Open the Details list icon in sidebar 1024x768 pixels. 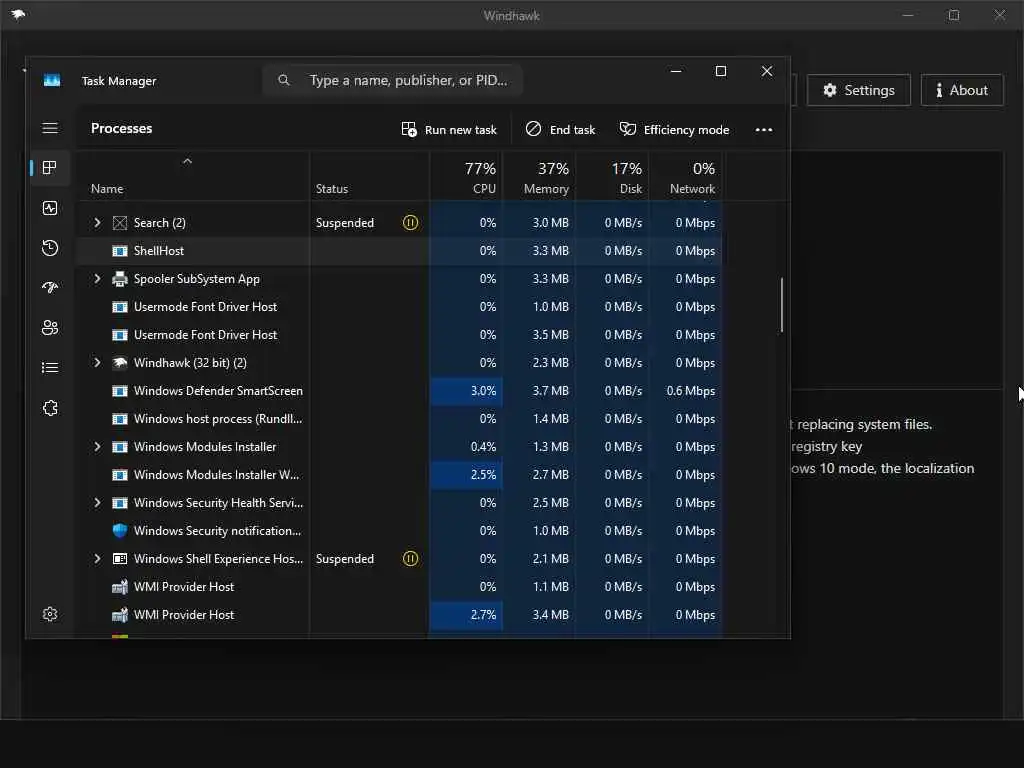coord(50,368)
